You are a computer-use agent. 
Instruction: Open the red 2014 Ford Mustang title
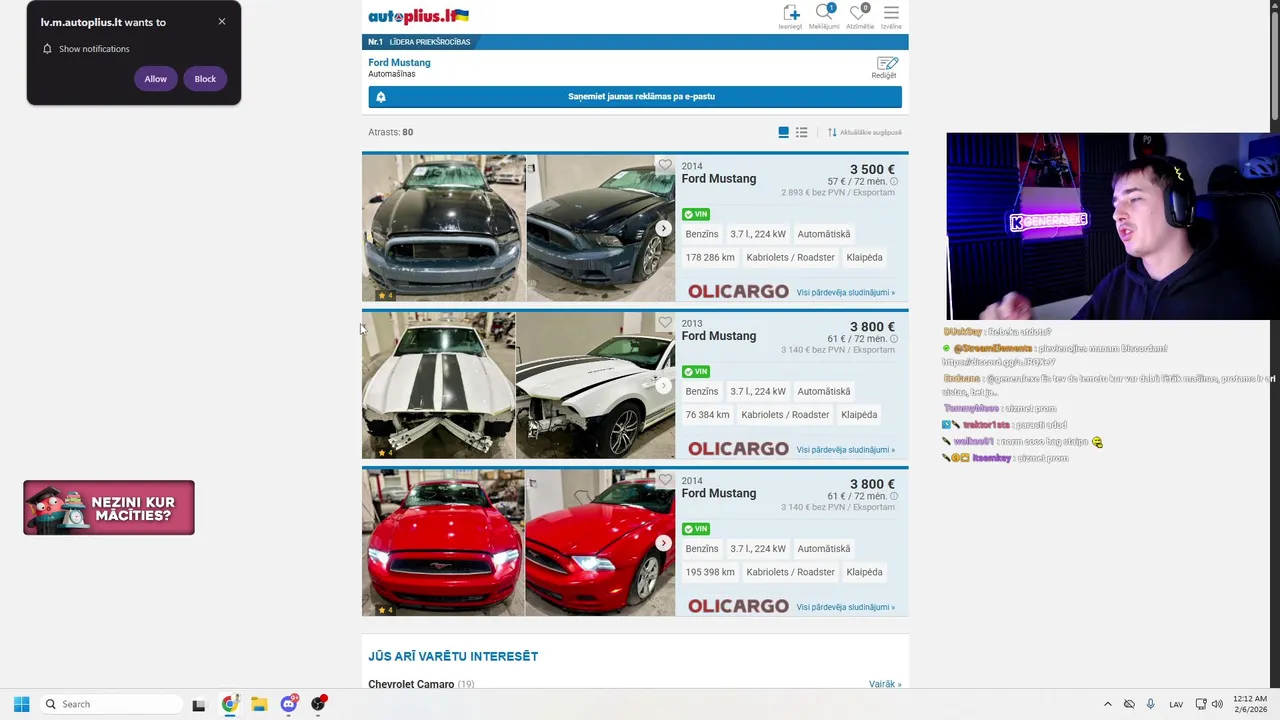point(718,493)
